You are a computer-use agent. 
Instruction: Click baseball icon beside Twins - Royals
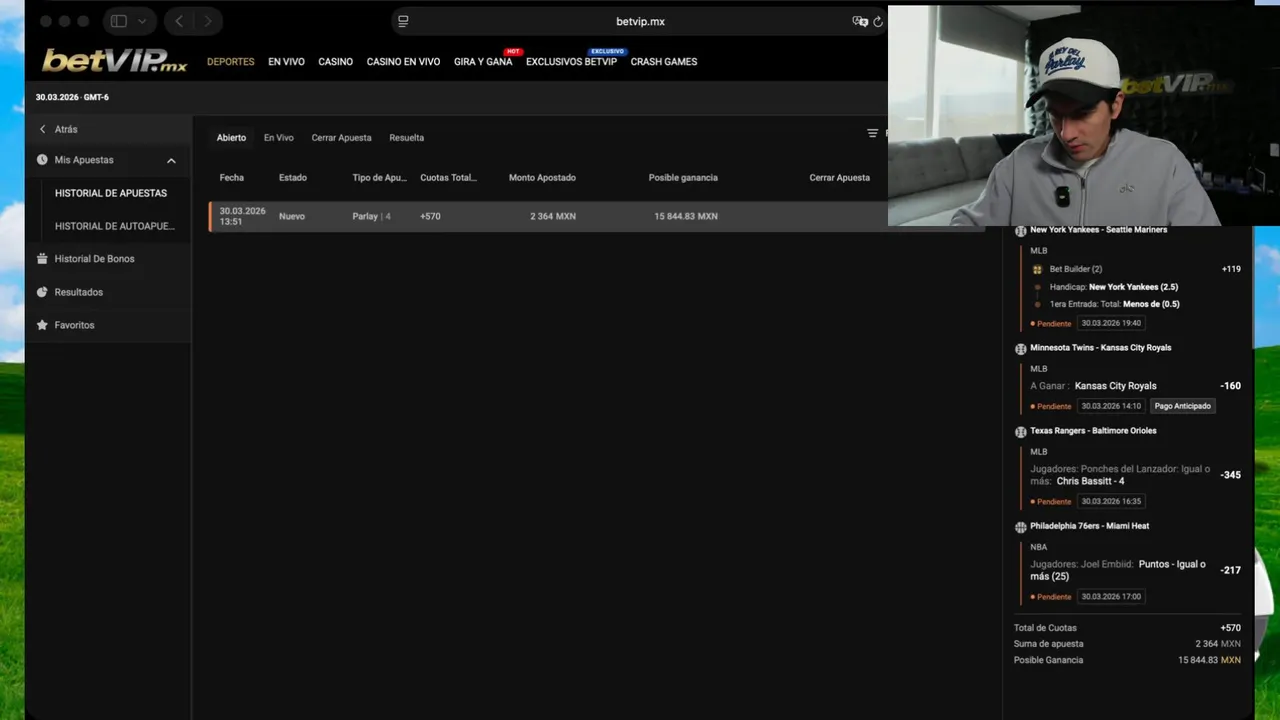point(1021,349)
